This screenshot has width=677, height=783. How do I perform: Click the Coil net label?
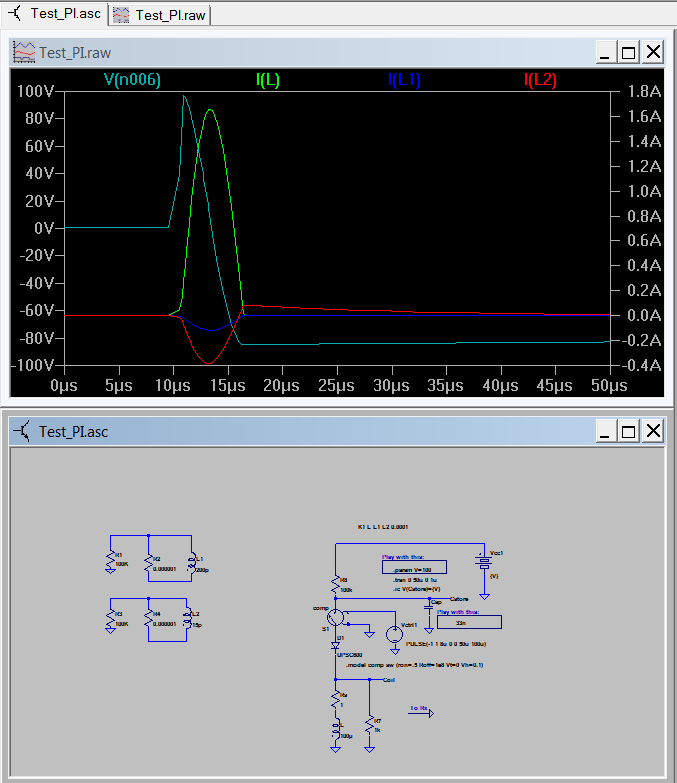[389, 680]
